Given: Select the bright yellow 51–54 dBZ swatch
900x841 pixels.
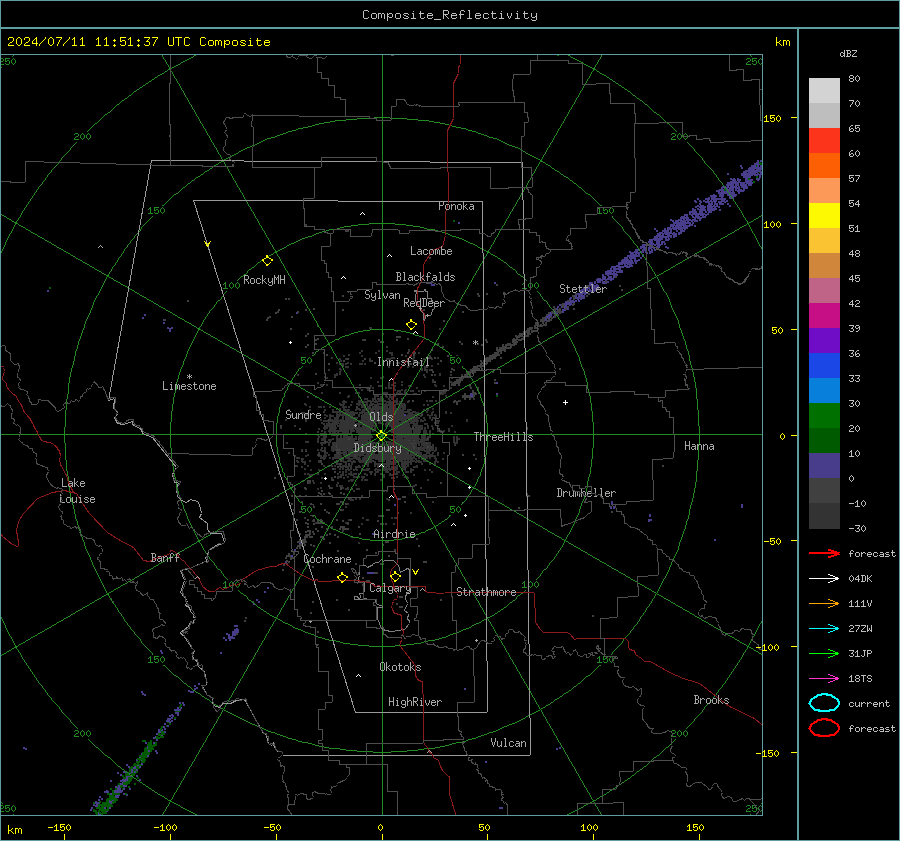Looking at the screenshot, I should click(824, 216).
